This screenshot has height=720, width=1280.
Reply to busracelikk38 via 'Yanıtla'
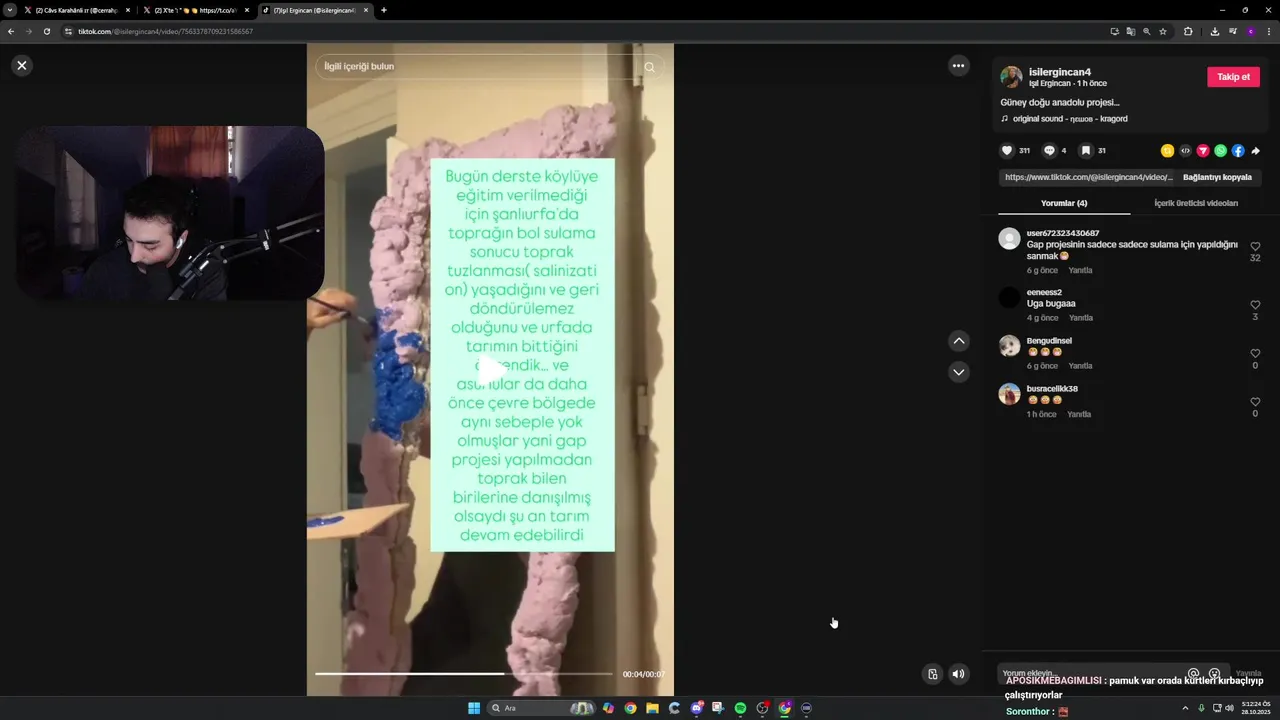tap(1079, 414)
